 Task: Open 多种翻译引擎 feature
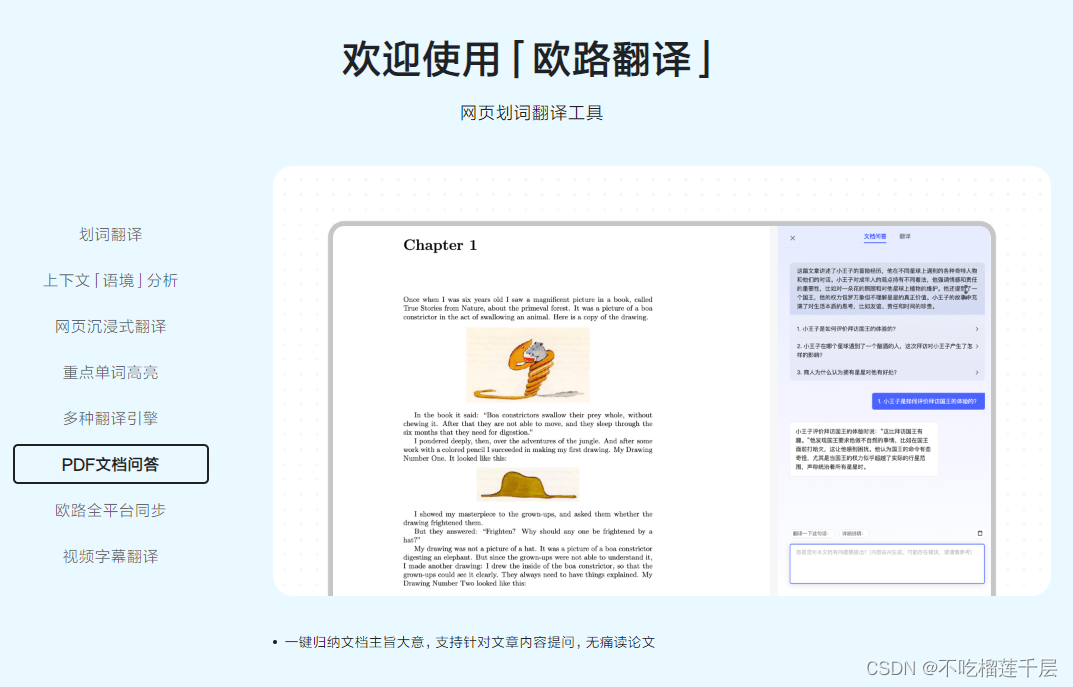110,418
